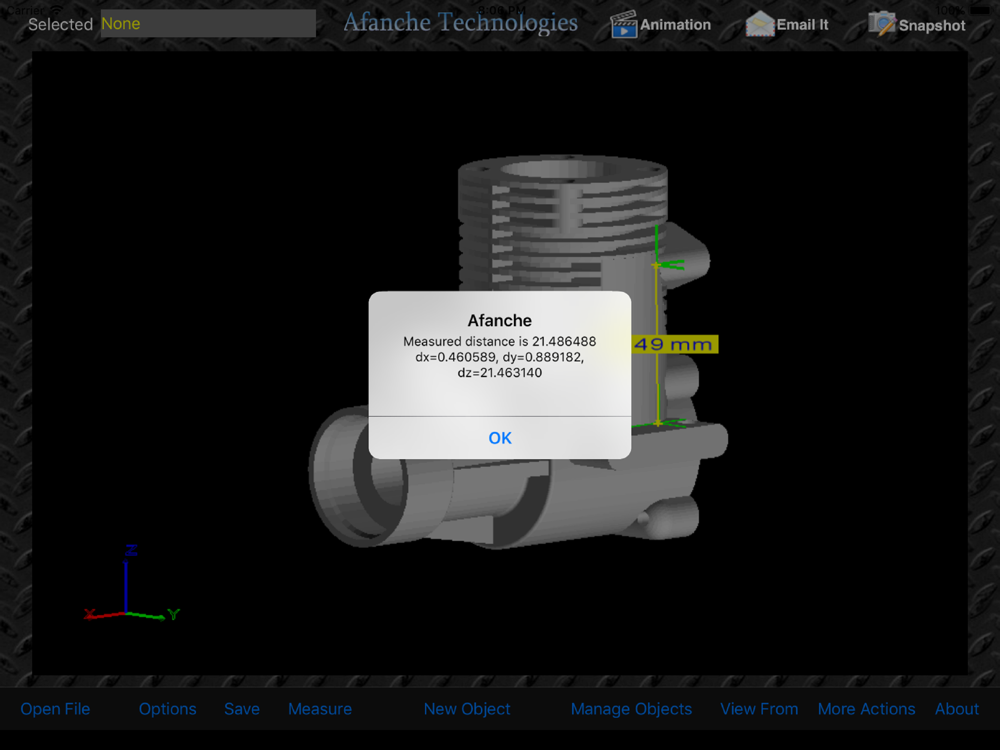Click the Email It label text
1000x750 pixels.
click(x=802, y=25)
